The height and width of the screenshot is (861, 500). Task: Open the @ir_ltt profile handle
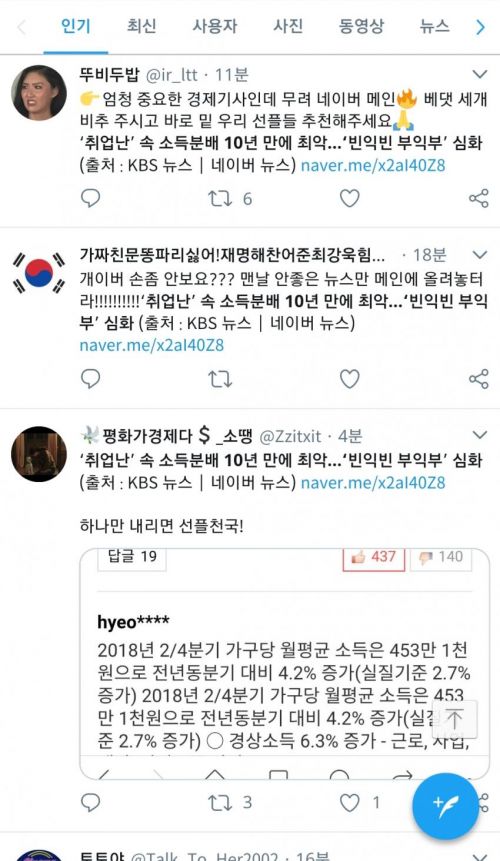[x=172, y=75]
